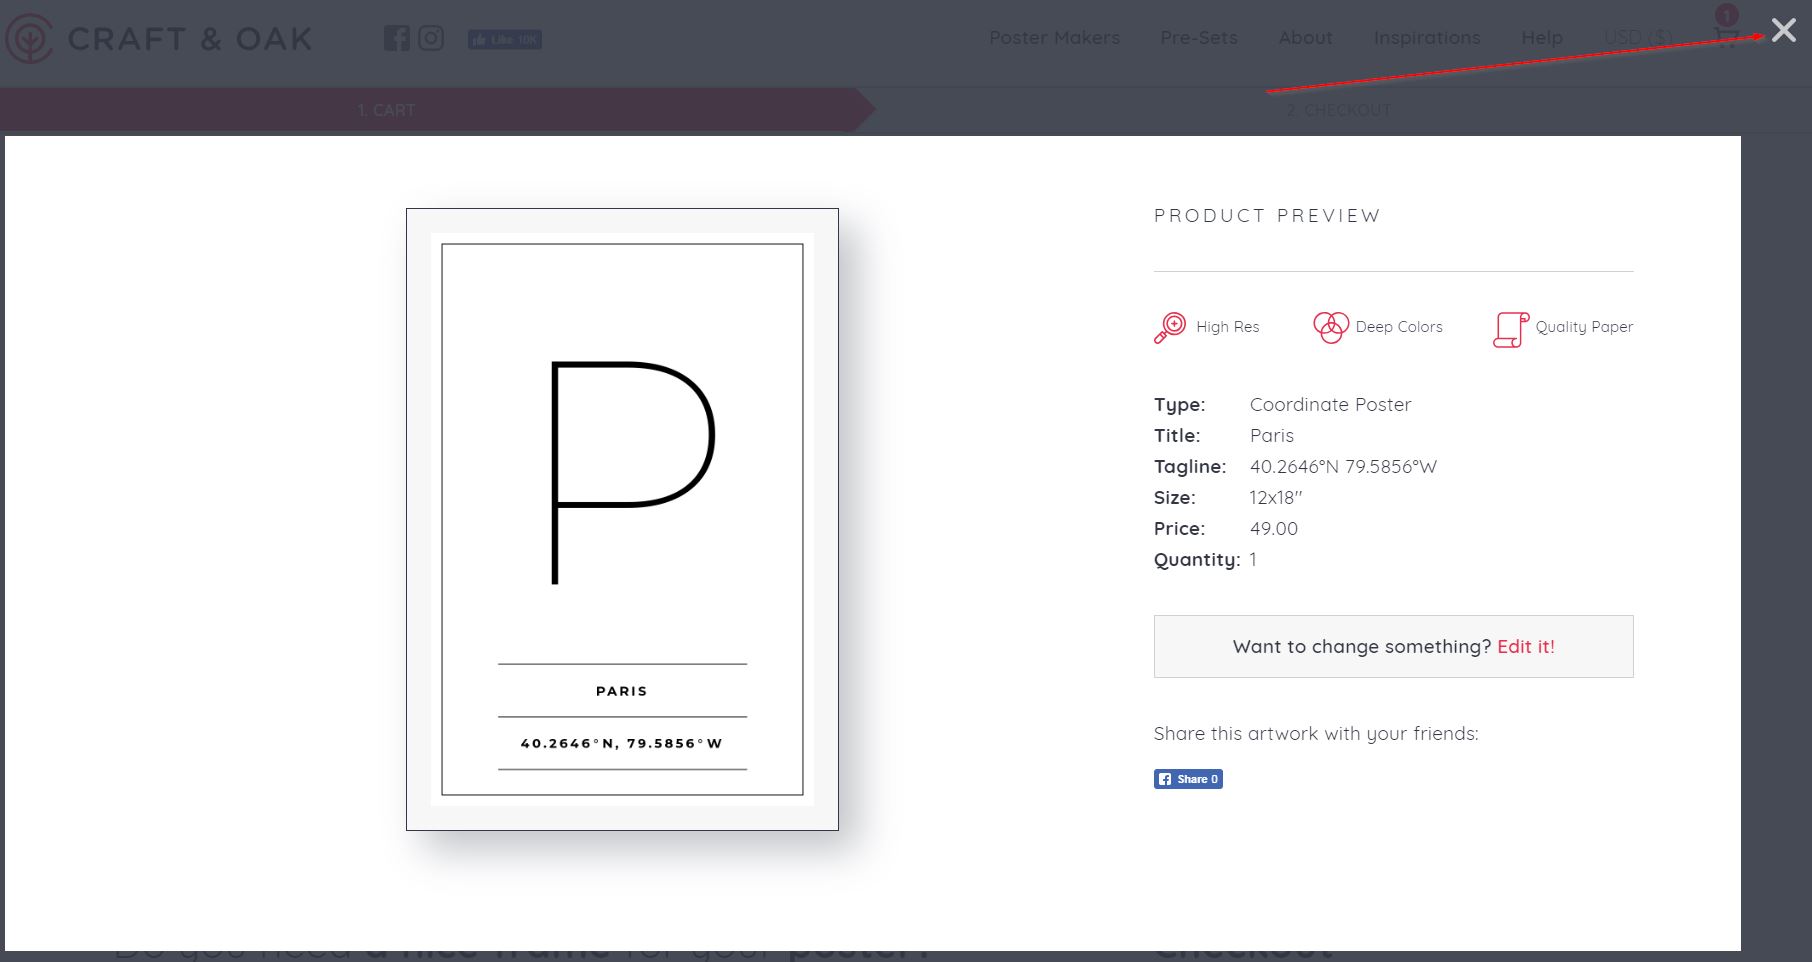Go to the About page
Viewport: 1812px width, 962px height.
[x=1305, y=38]
